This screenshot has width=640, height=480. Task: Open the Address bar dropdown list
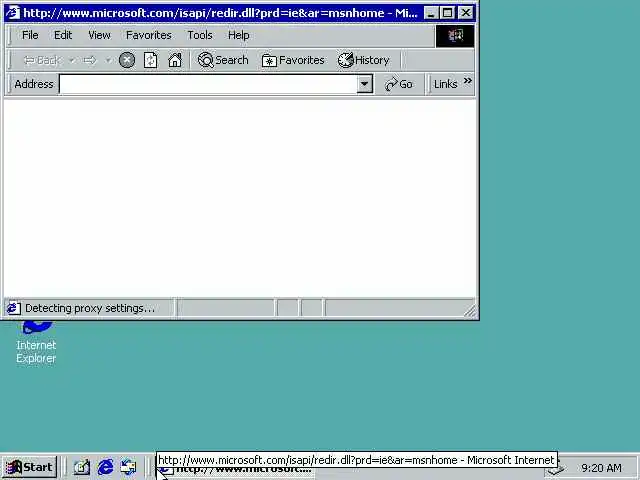pos(364,84)
